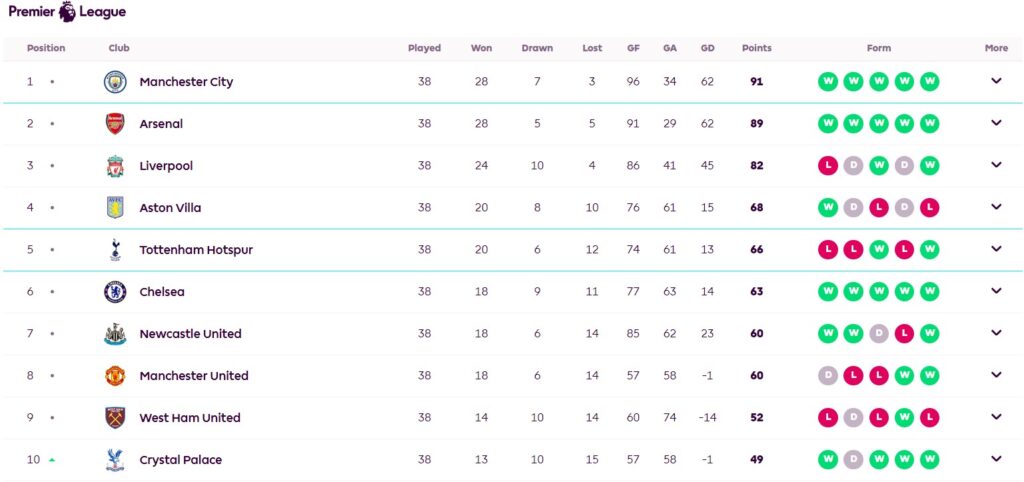Click the Manchester City club crest
Image resolution: width=1024 pixels, height=482 pixels.
tap(116, 82)
